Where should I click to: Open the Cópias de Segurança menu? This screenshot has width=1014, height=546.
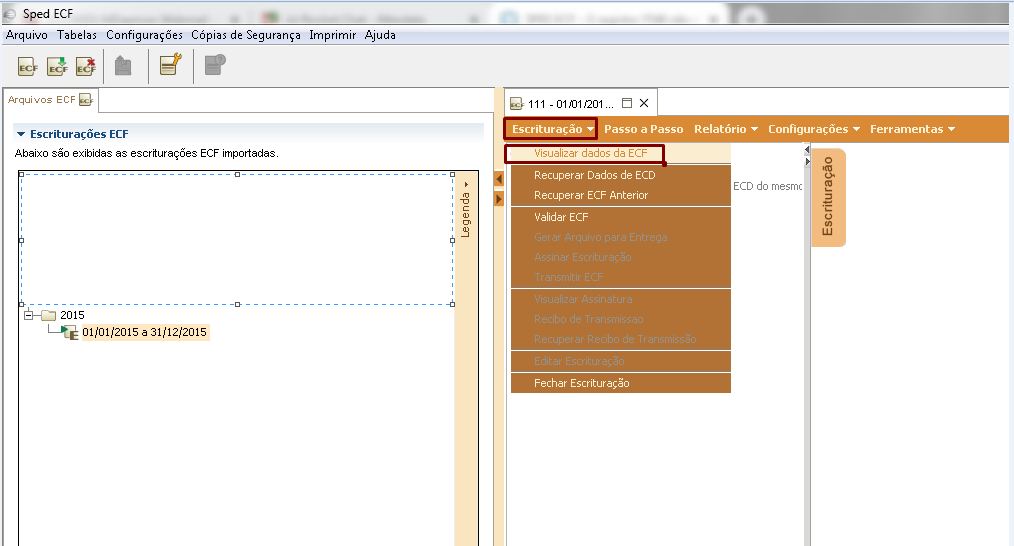click(246, 35)
